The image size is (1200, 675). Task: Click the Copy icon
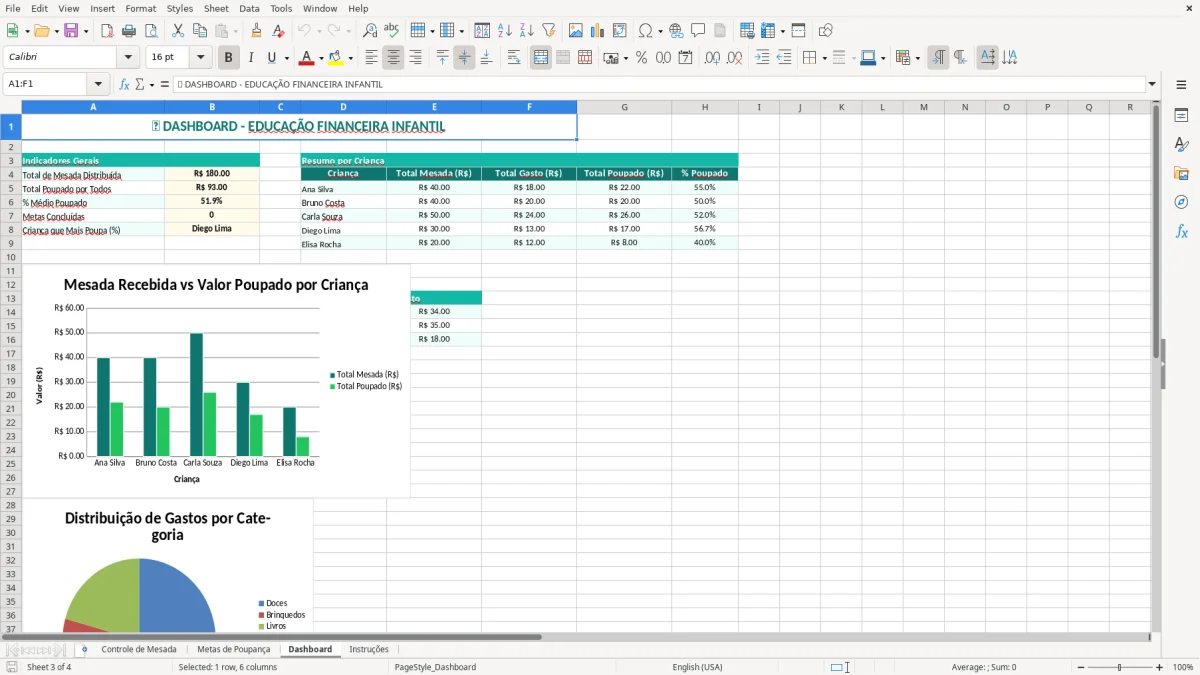click(x=200, y=31)
